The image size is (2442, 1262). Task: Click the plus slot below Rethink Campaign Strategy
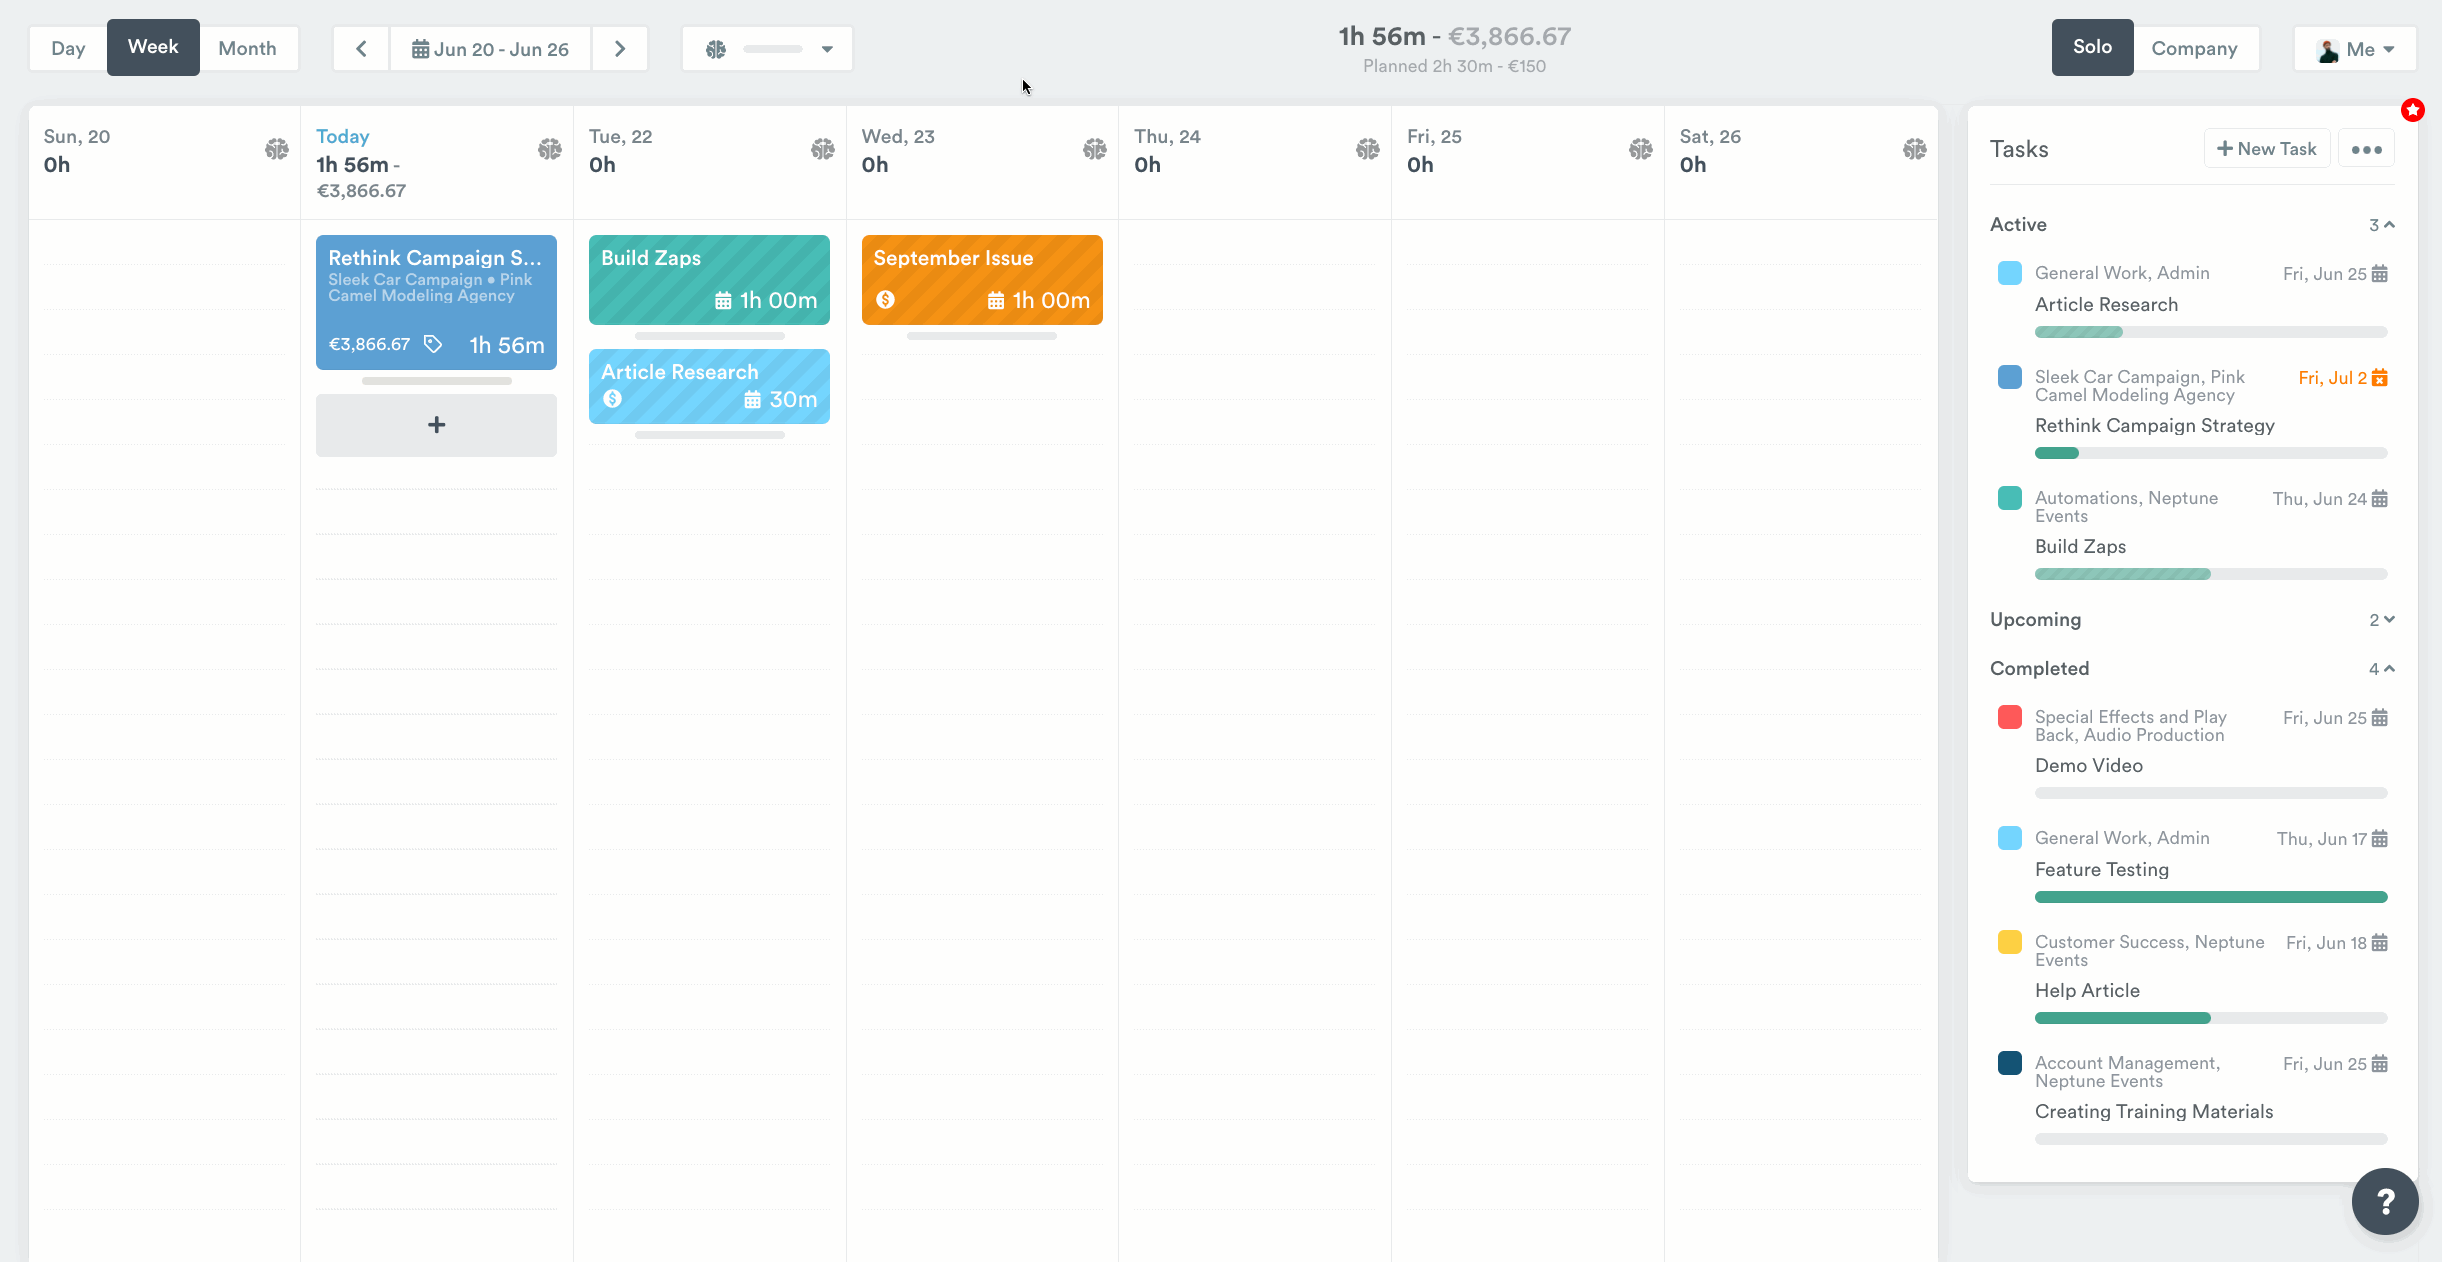coord(436,424)
